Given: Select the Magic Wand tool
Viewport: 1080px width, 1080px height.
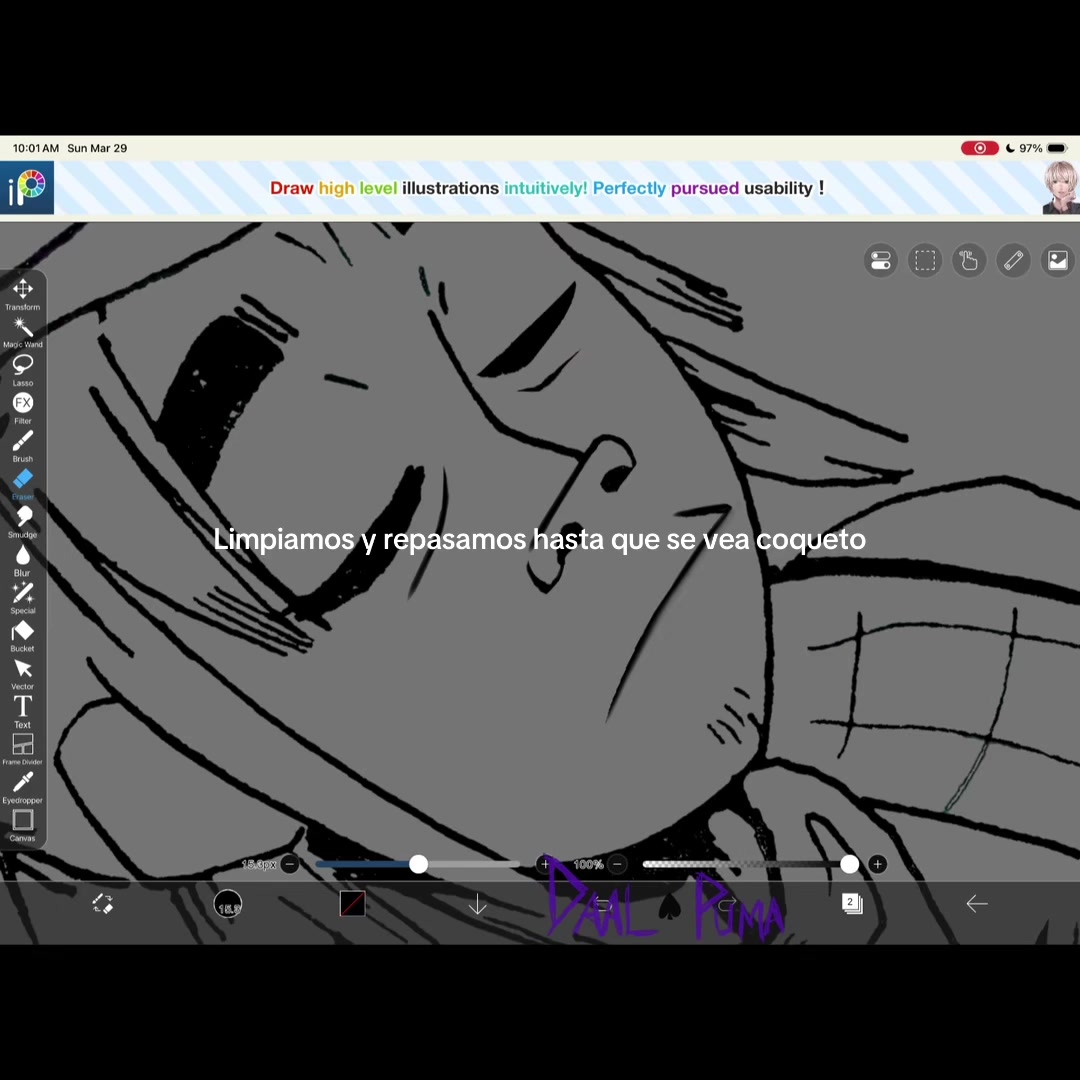Looking at the screenshot, I should [x=23, y=333].
